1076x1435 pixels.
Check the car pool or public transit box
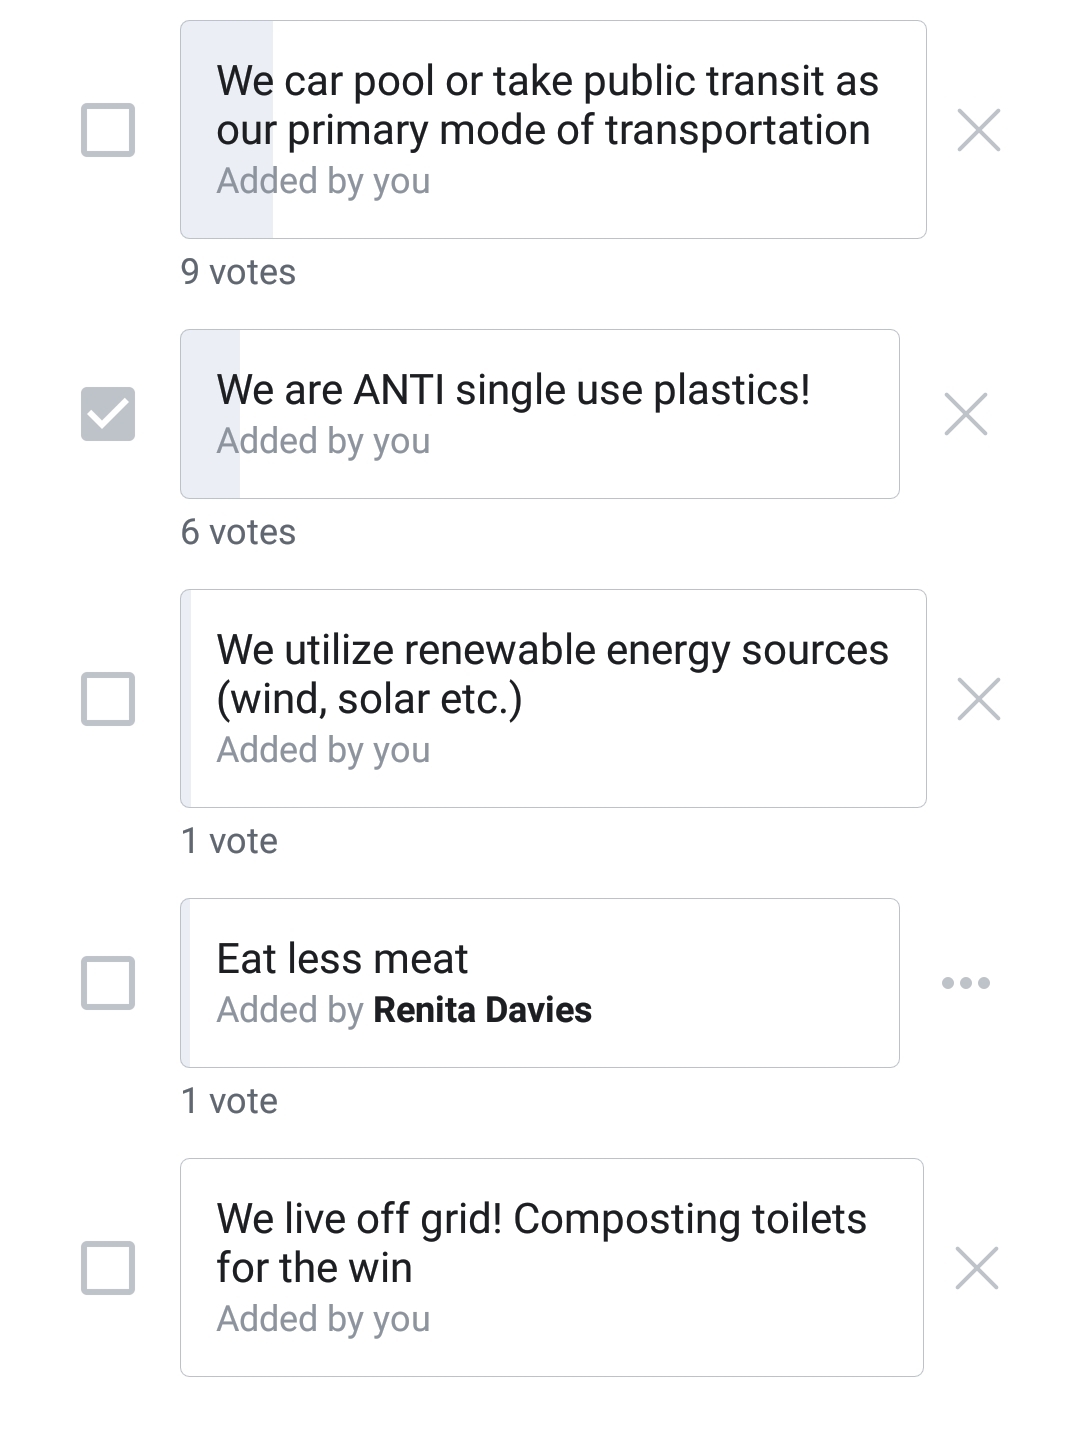[108, 130]
